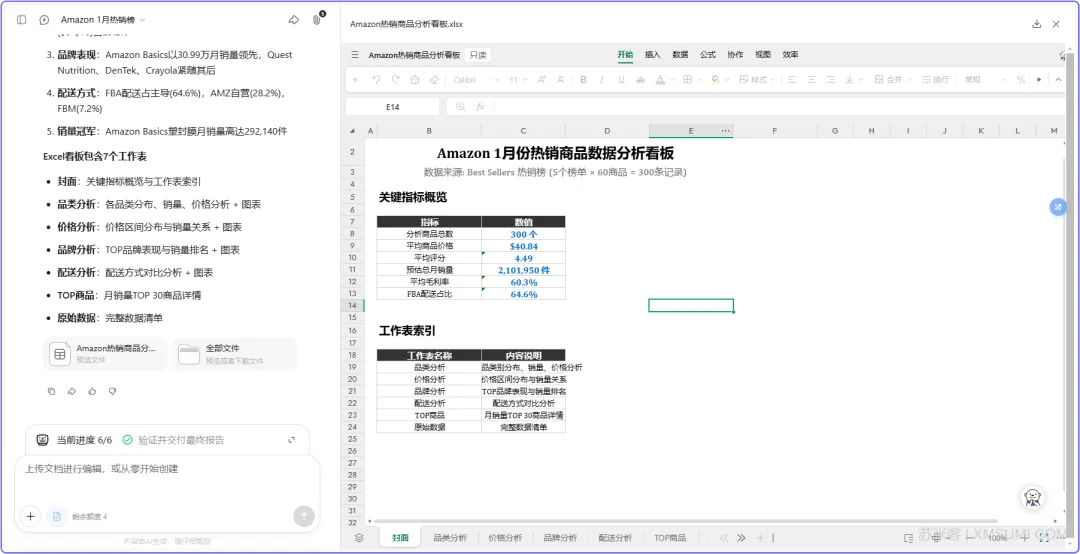This screenshot has width=1080, height=554.
Task: Decrease font size with A- icon
Action: pyautogui.click(x=561, y=80)
